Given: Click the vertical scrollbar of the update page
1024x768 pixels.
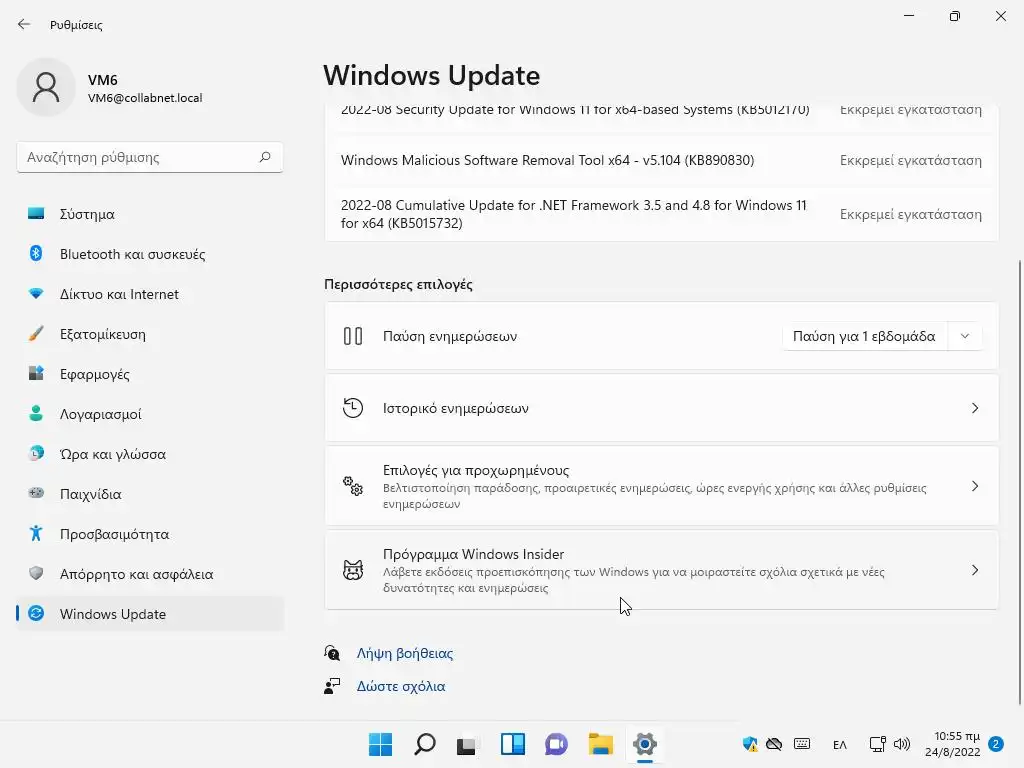Looking at the screenshot, I should (x=1019, y=482).
